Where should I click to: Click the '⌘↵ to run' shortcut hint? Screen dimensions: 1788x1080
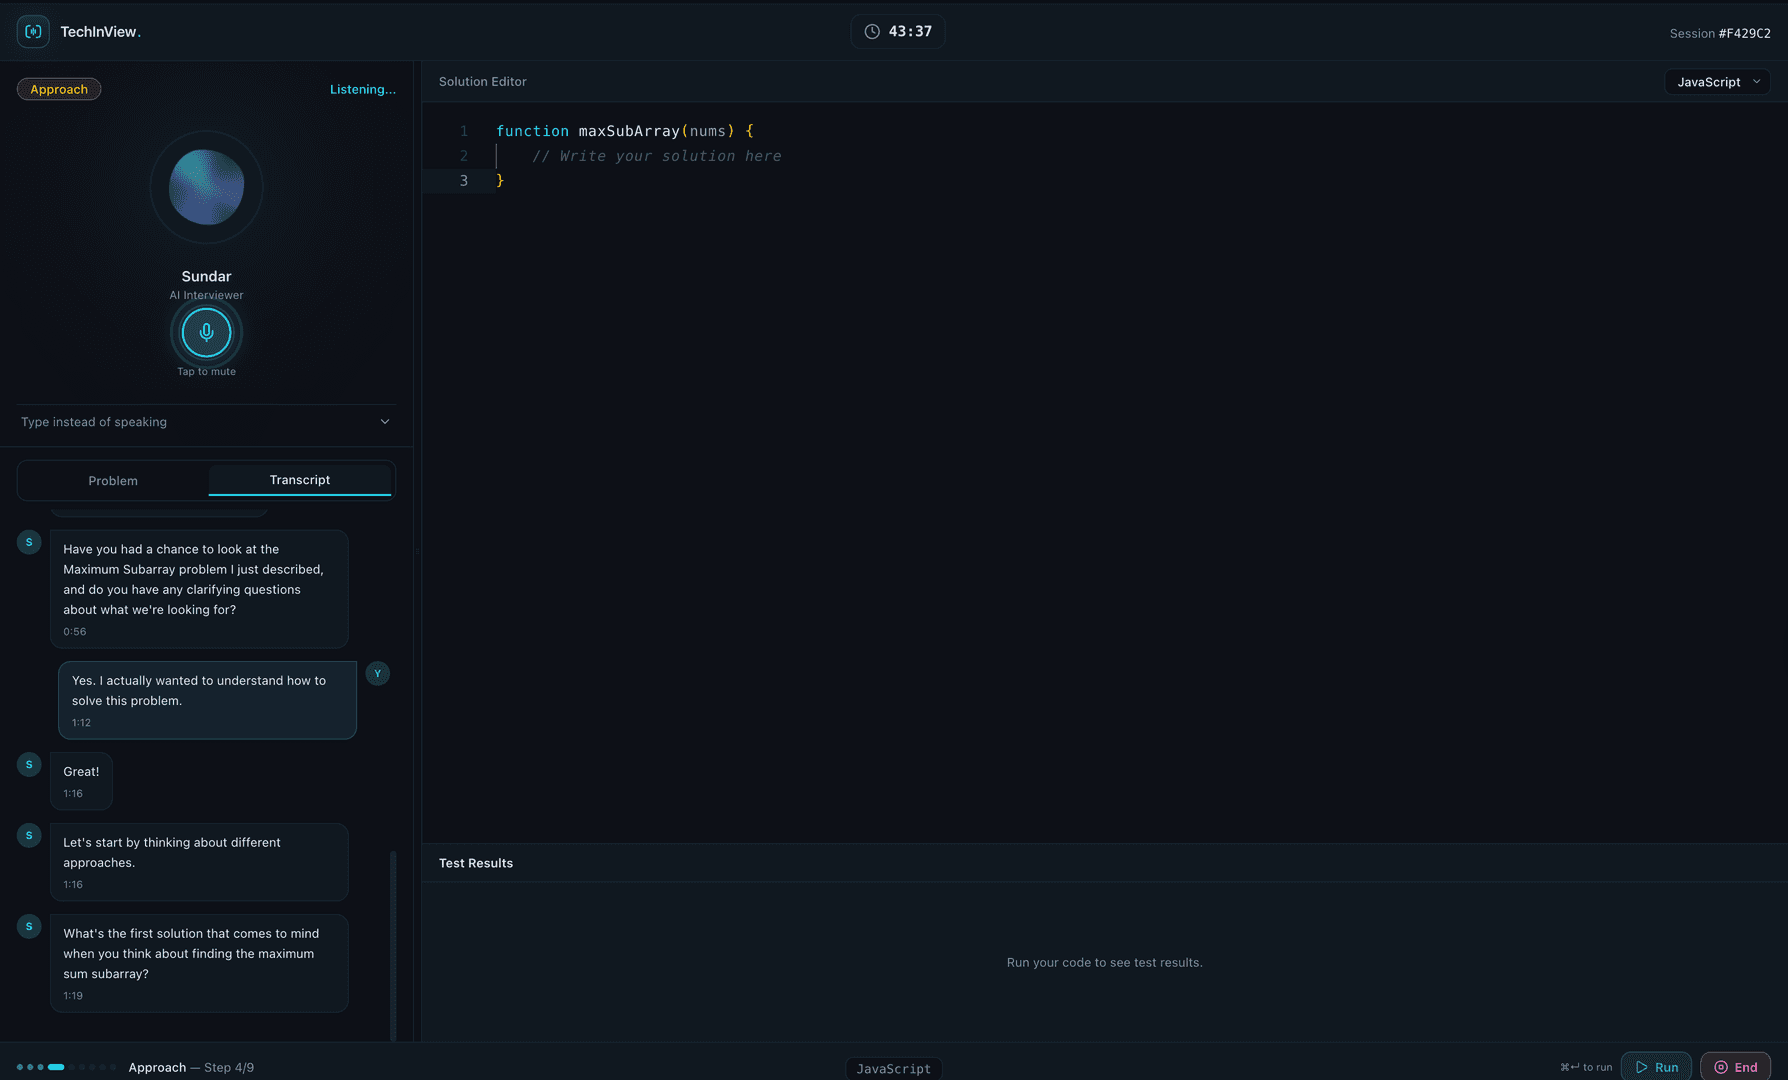1586,1067
